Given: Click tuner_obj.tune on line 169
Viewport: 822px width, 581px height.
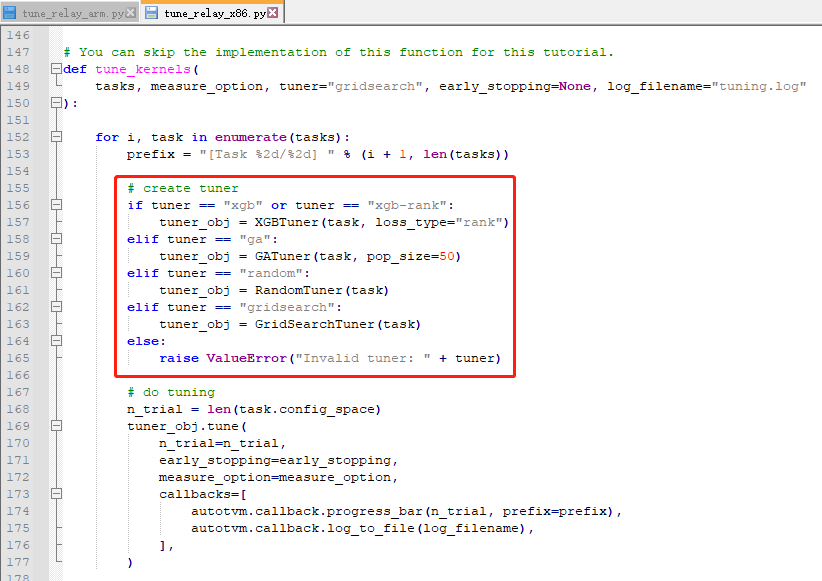Looking at the screenshot, I should coord(182,426).
